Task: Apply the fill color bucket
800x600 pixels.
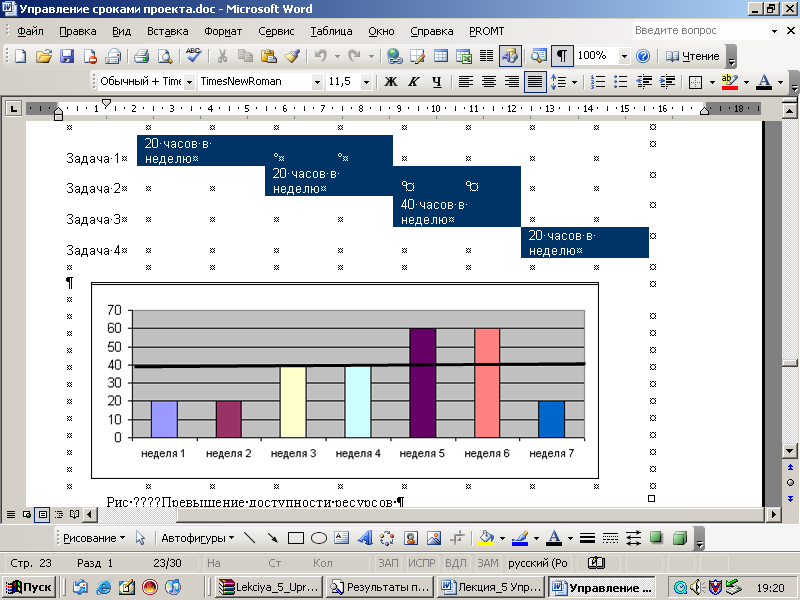Action: point(487,538)
